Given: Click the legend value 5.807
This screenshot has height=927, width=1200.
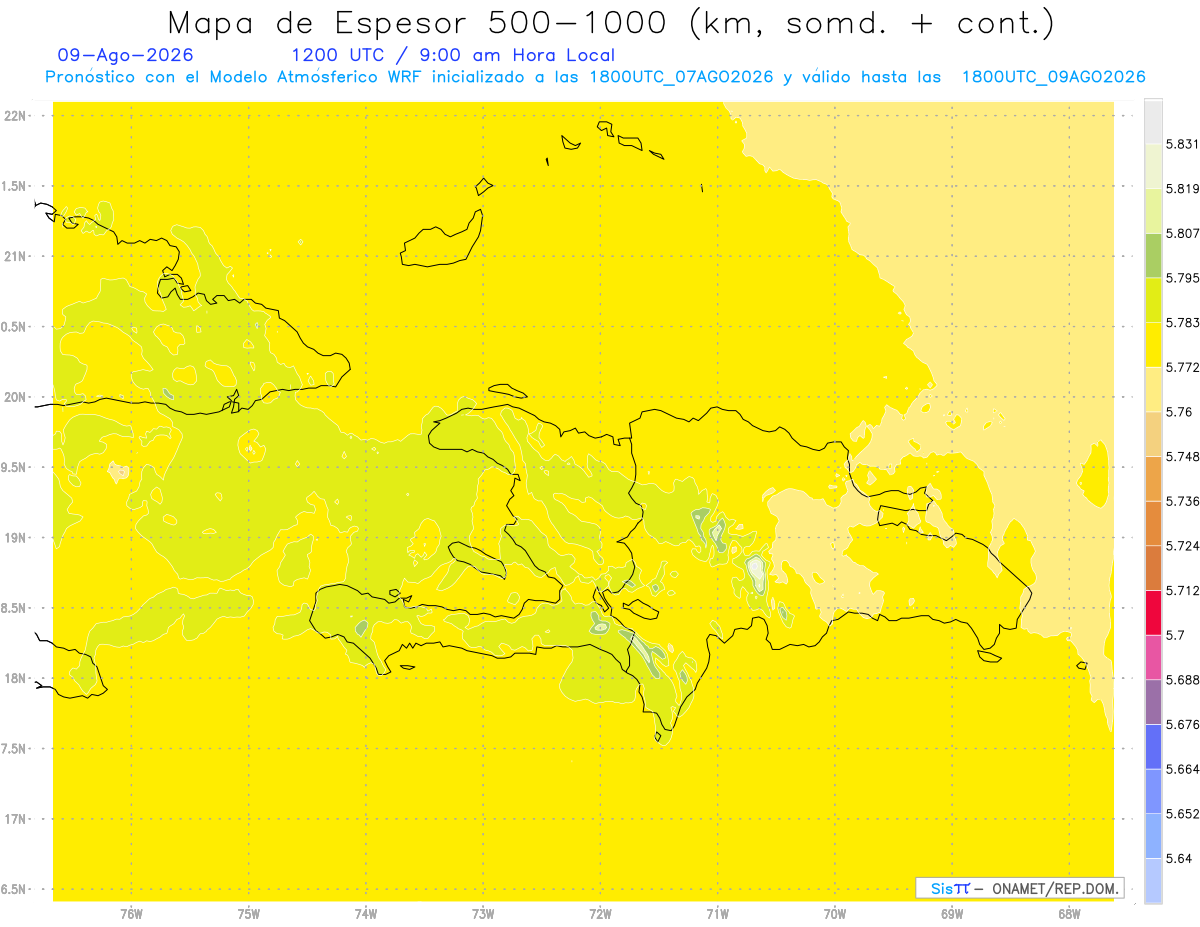Looking at the screenshot, I should click(1183, 233).
